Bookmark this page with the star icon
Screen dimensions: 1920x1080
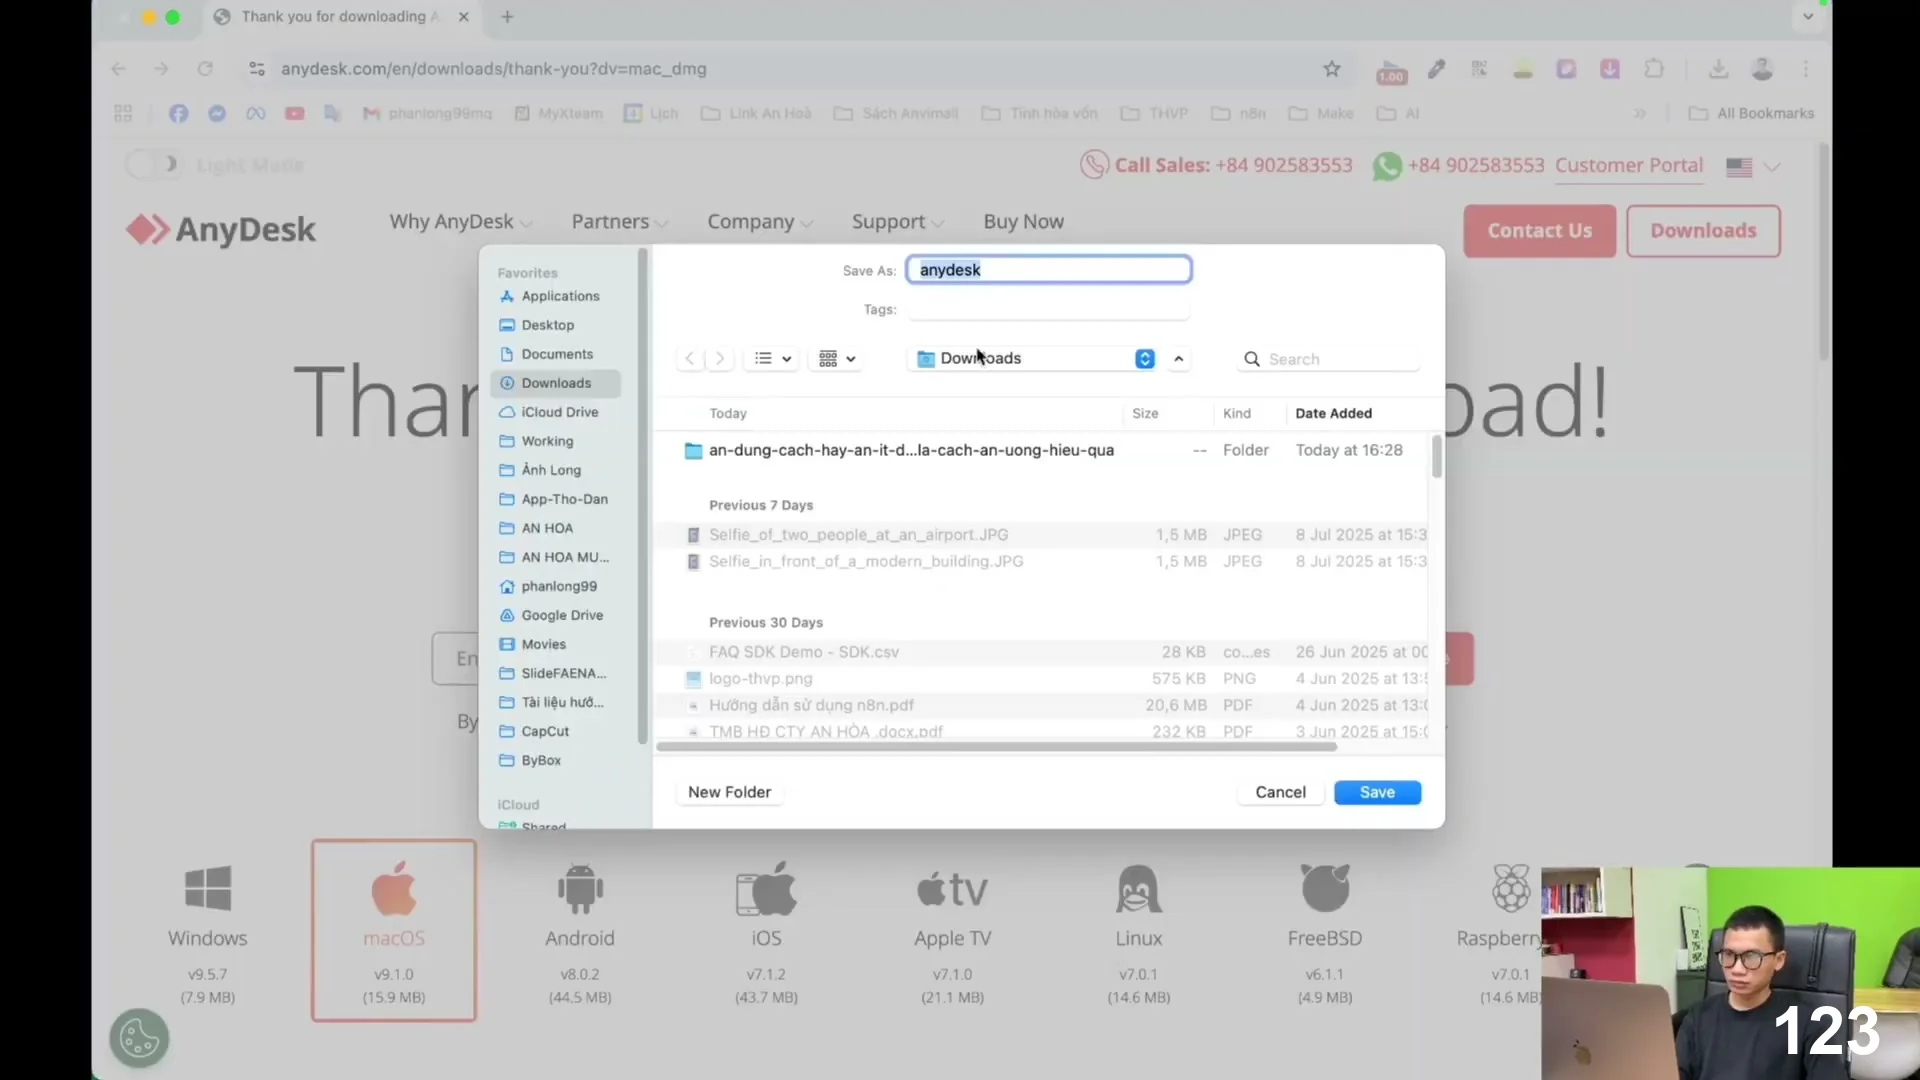coord(1331,69)
